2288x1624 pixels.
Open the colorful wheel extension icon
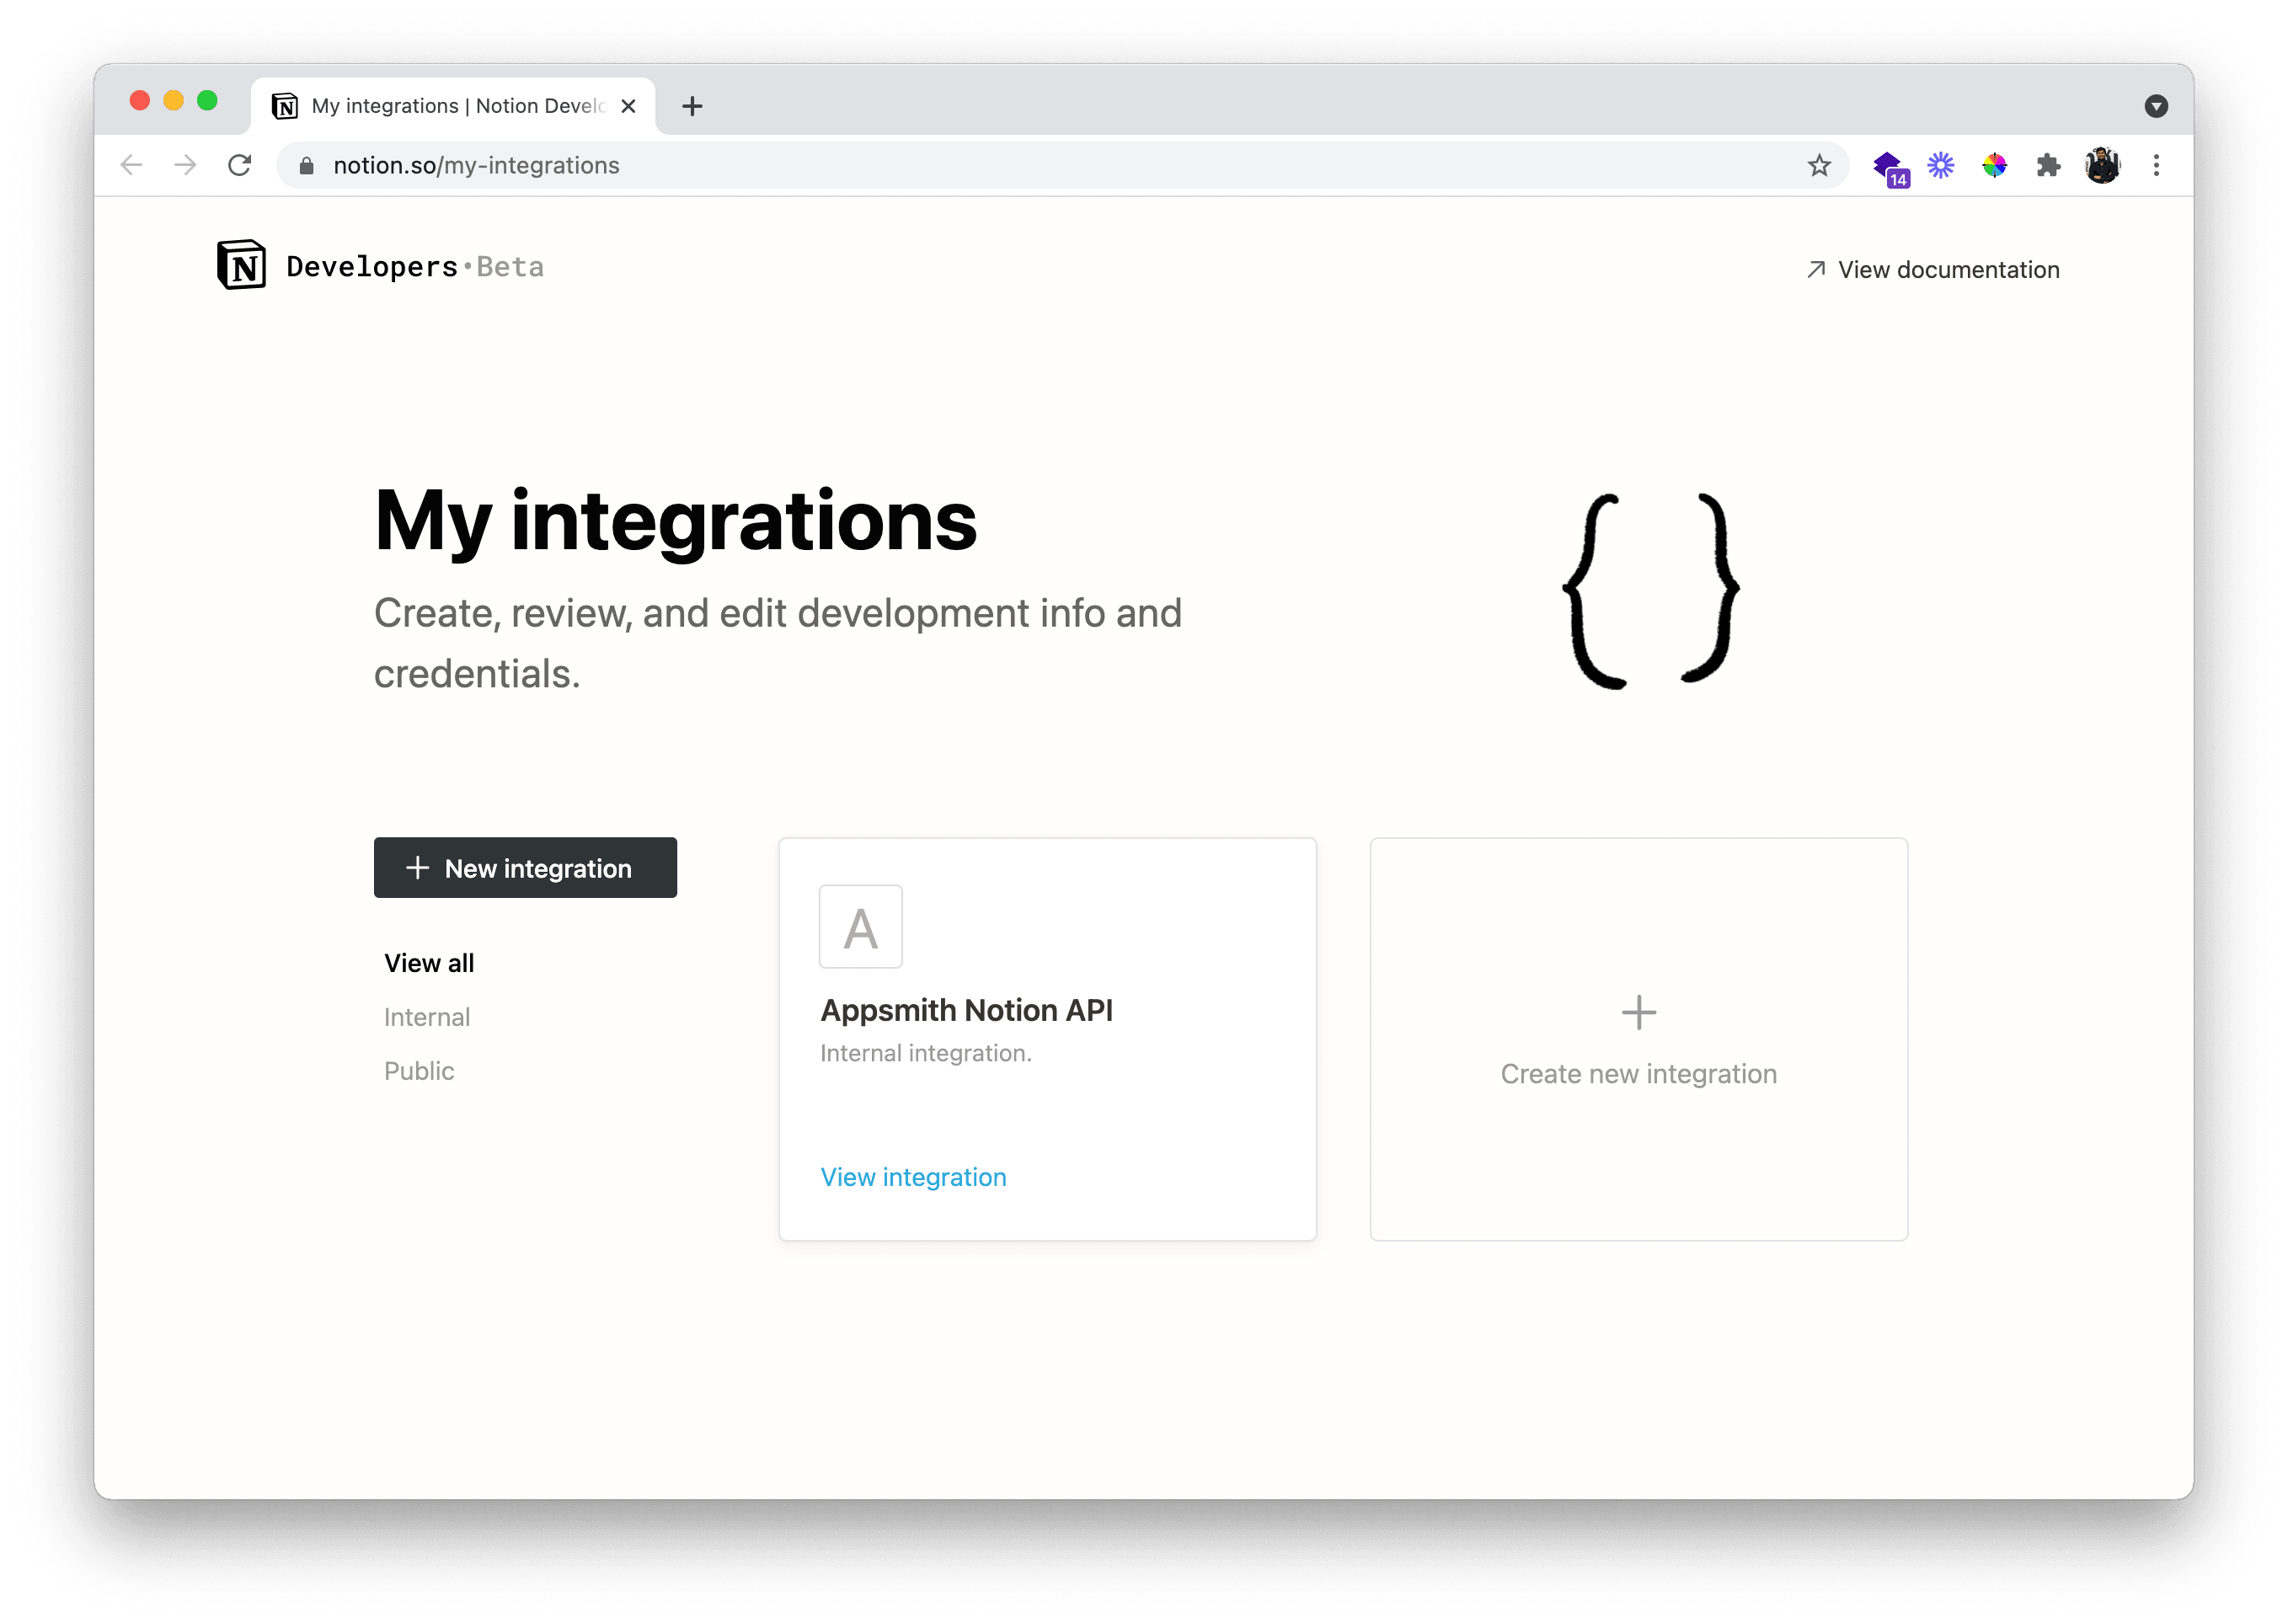coord(1994,166)
